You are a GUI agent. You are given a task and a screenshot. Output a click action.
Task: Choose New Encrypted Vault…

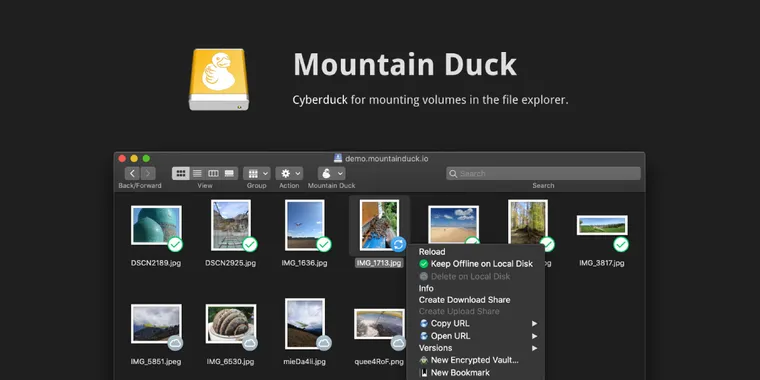(x=475, y=360)
